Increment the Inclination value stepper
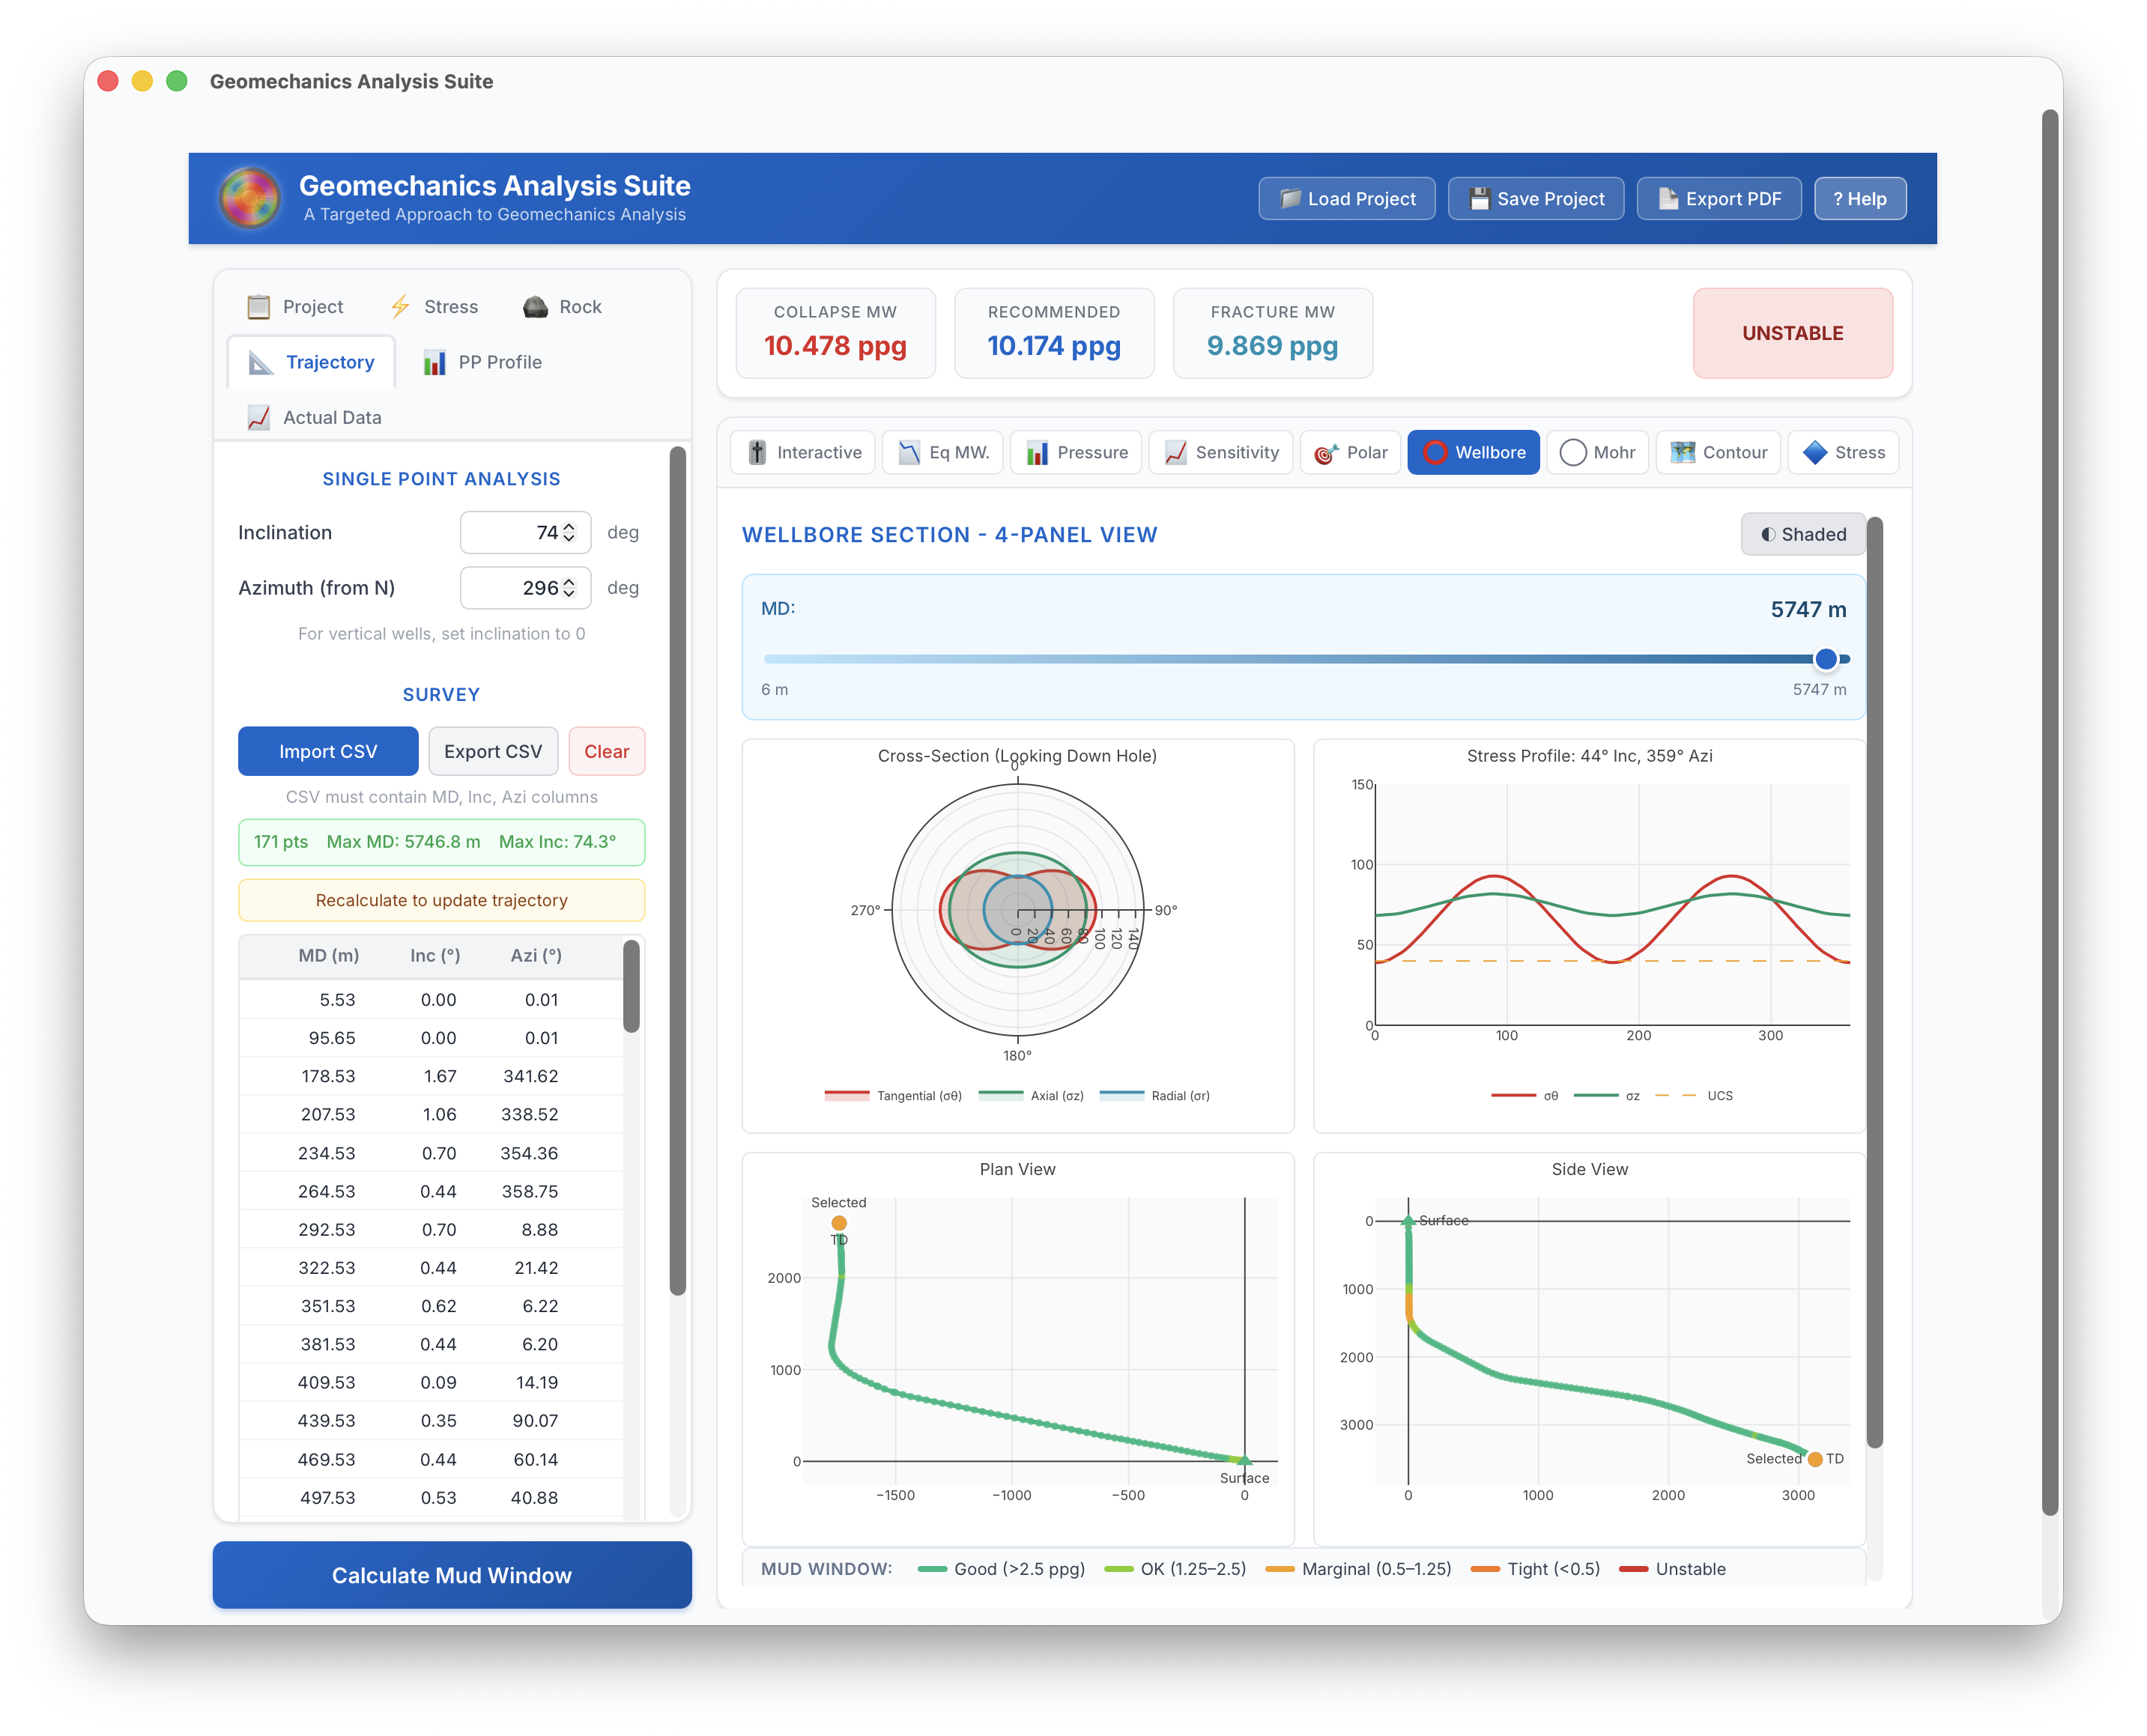This screenshot has height=1736, width=2147. pyautogui.click(x=568, y=526)
